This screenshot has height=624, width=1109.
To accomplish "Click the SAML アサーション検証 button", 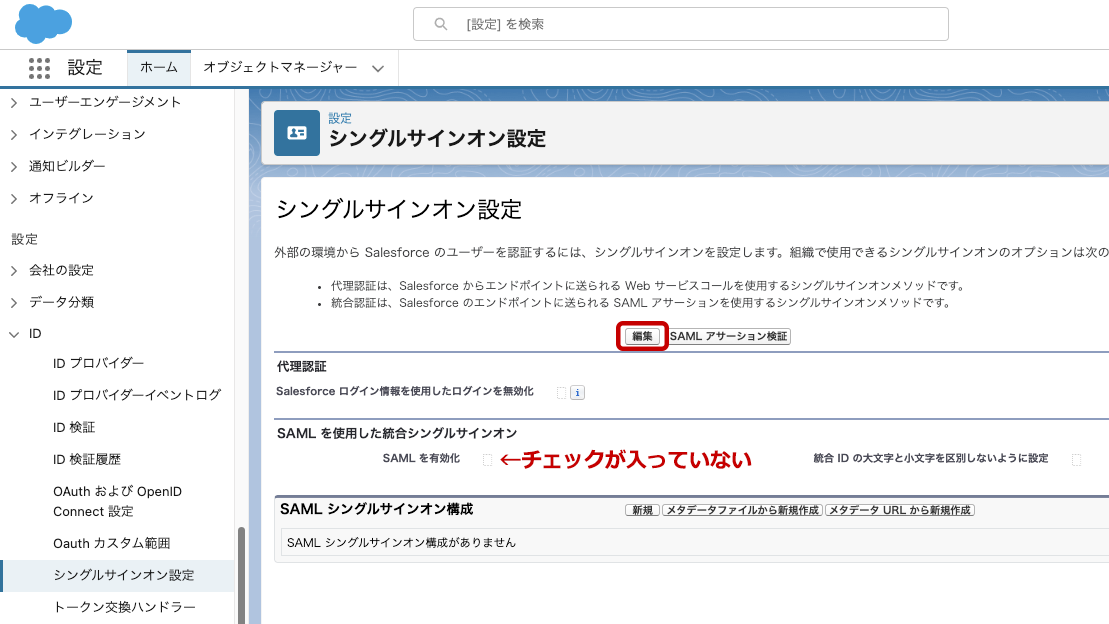I will [x=729, y=337].
